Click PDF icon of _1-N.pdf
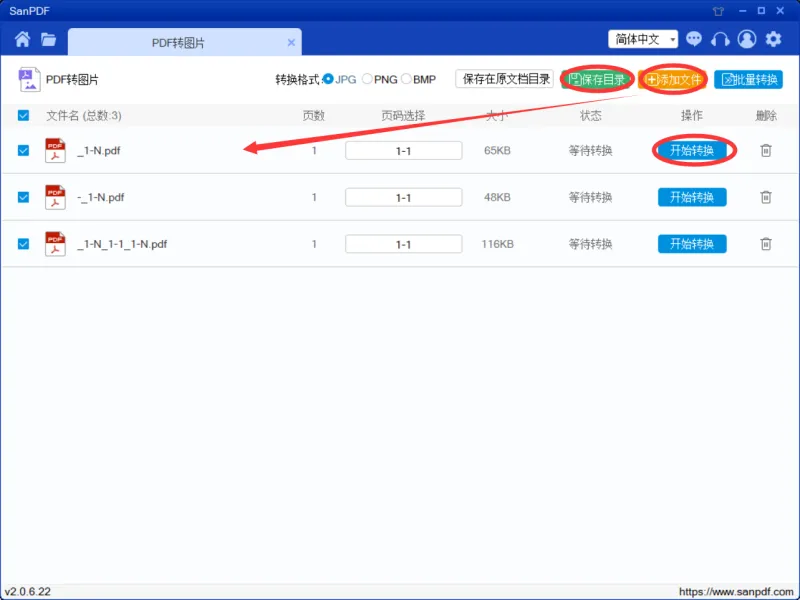This screenshot has width=800, height=600. tap(55, 151)
